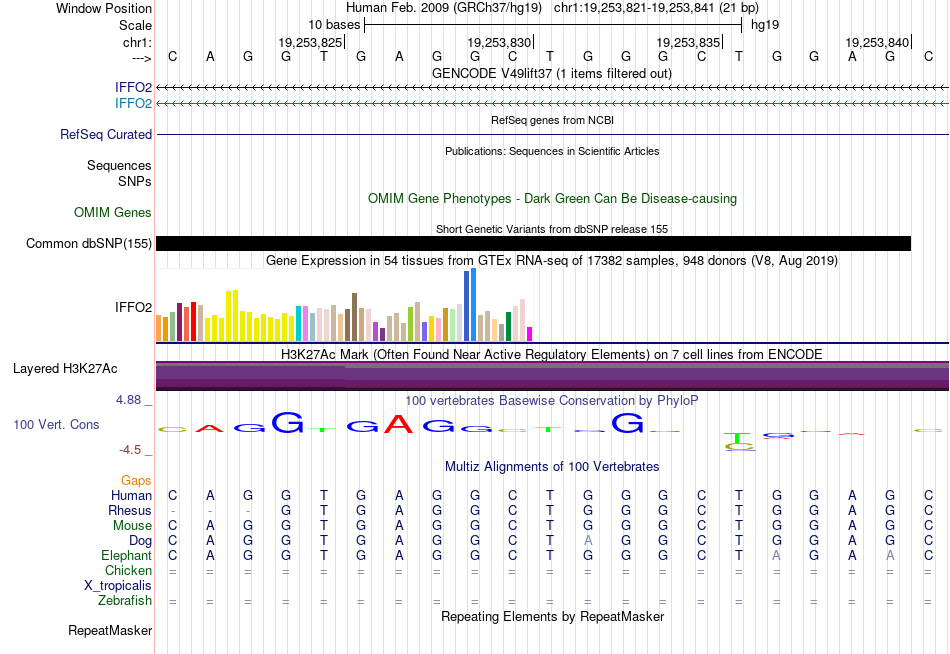This screenshot has height=654, width=950.
Task: Click the IFFO2 GTEx expression label
Action: tap(133, 307)
